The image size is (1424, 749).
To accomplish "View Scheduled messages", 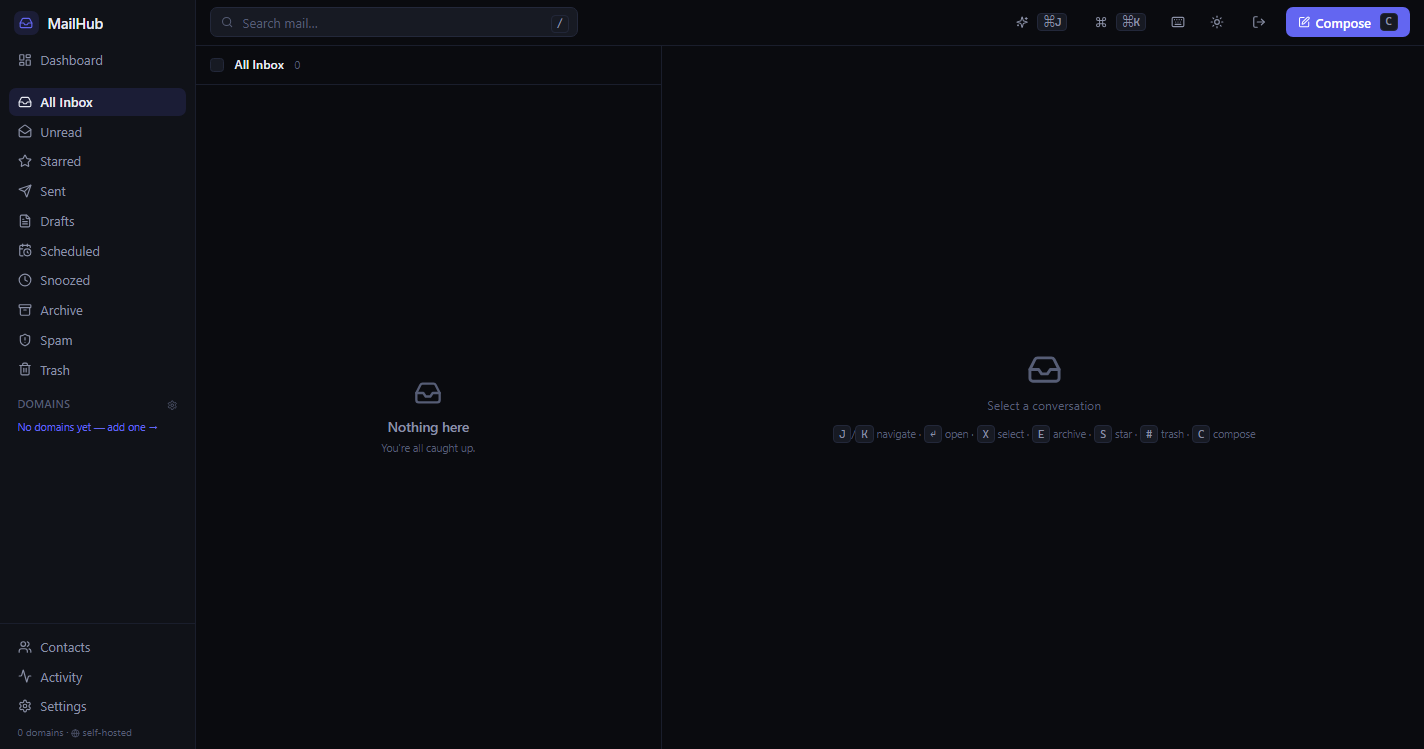I will coord(97,251).
